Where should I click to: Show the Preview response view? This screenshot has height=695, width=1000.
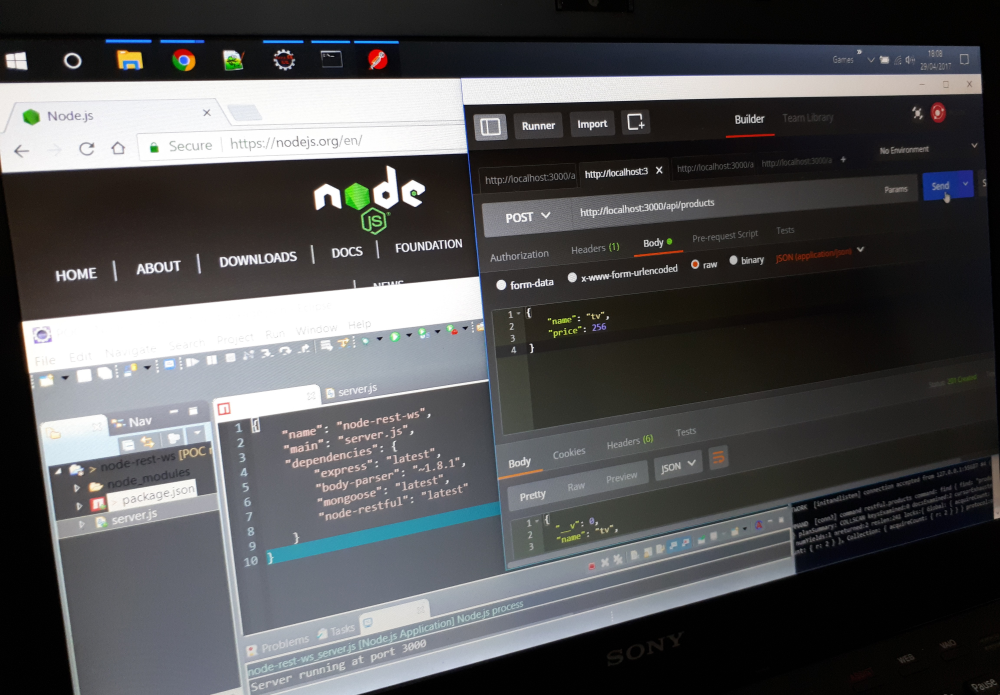621,477
